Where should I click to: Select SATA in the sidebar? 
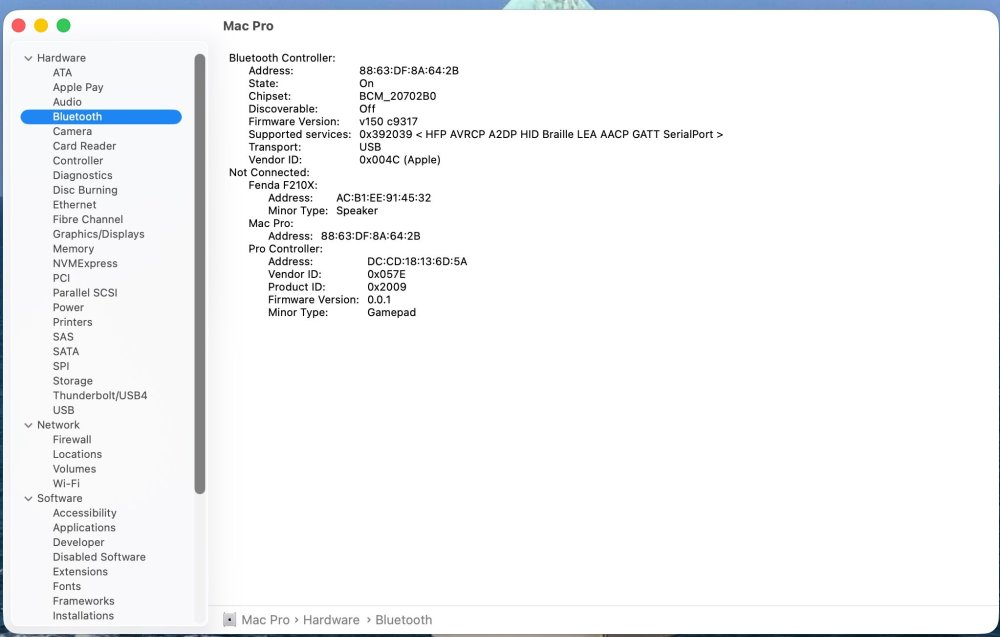click(x=66, y=351)
